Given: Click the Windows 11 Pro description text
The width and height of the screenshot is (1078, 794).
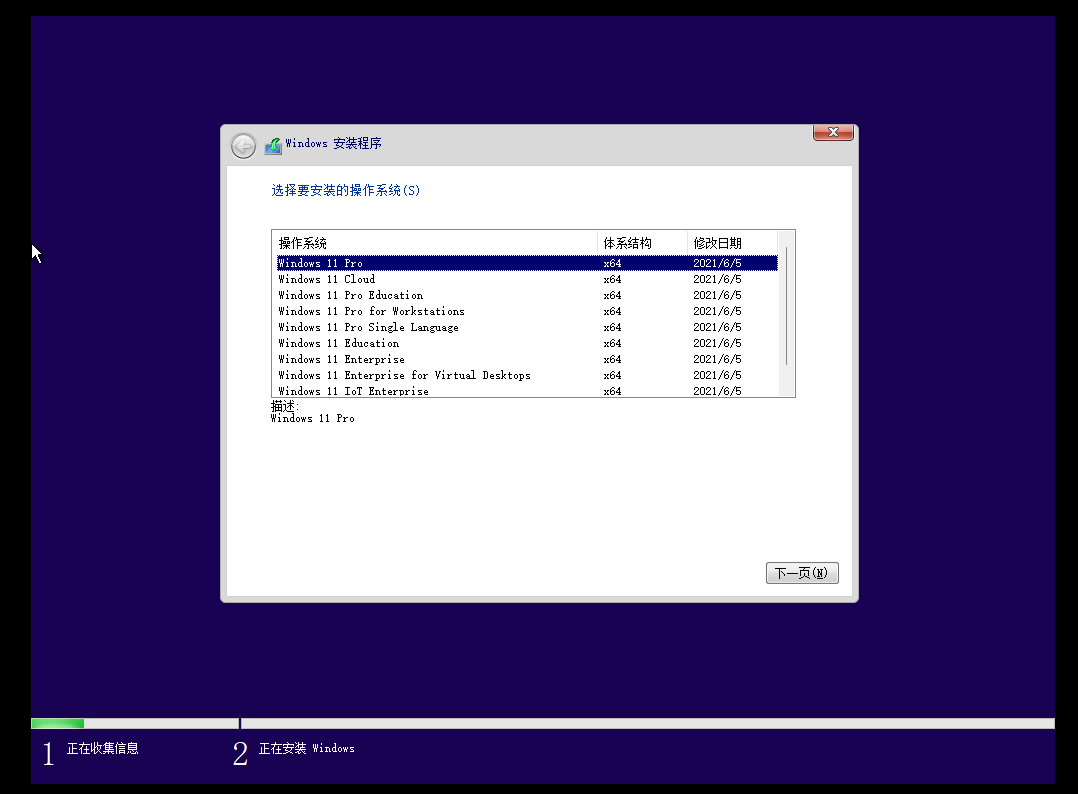Looking at the screenshot, I should [x=313, y=418].
